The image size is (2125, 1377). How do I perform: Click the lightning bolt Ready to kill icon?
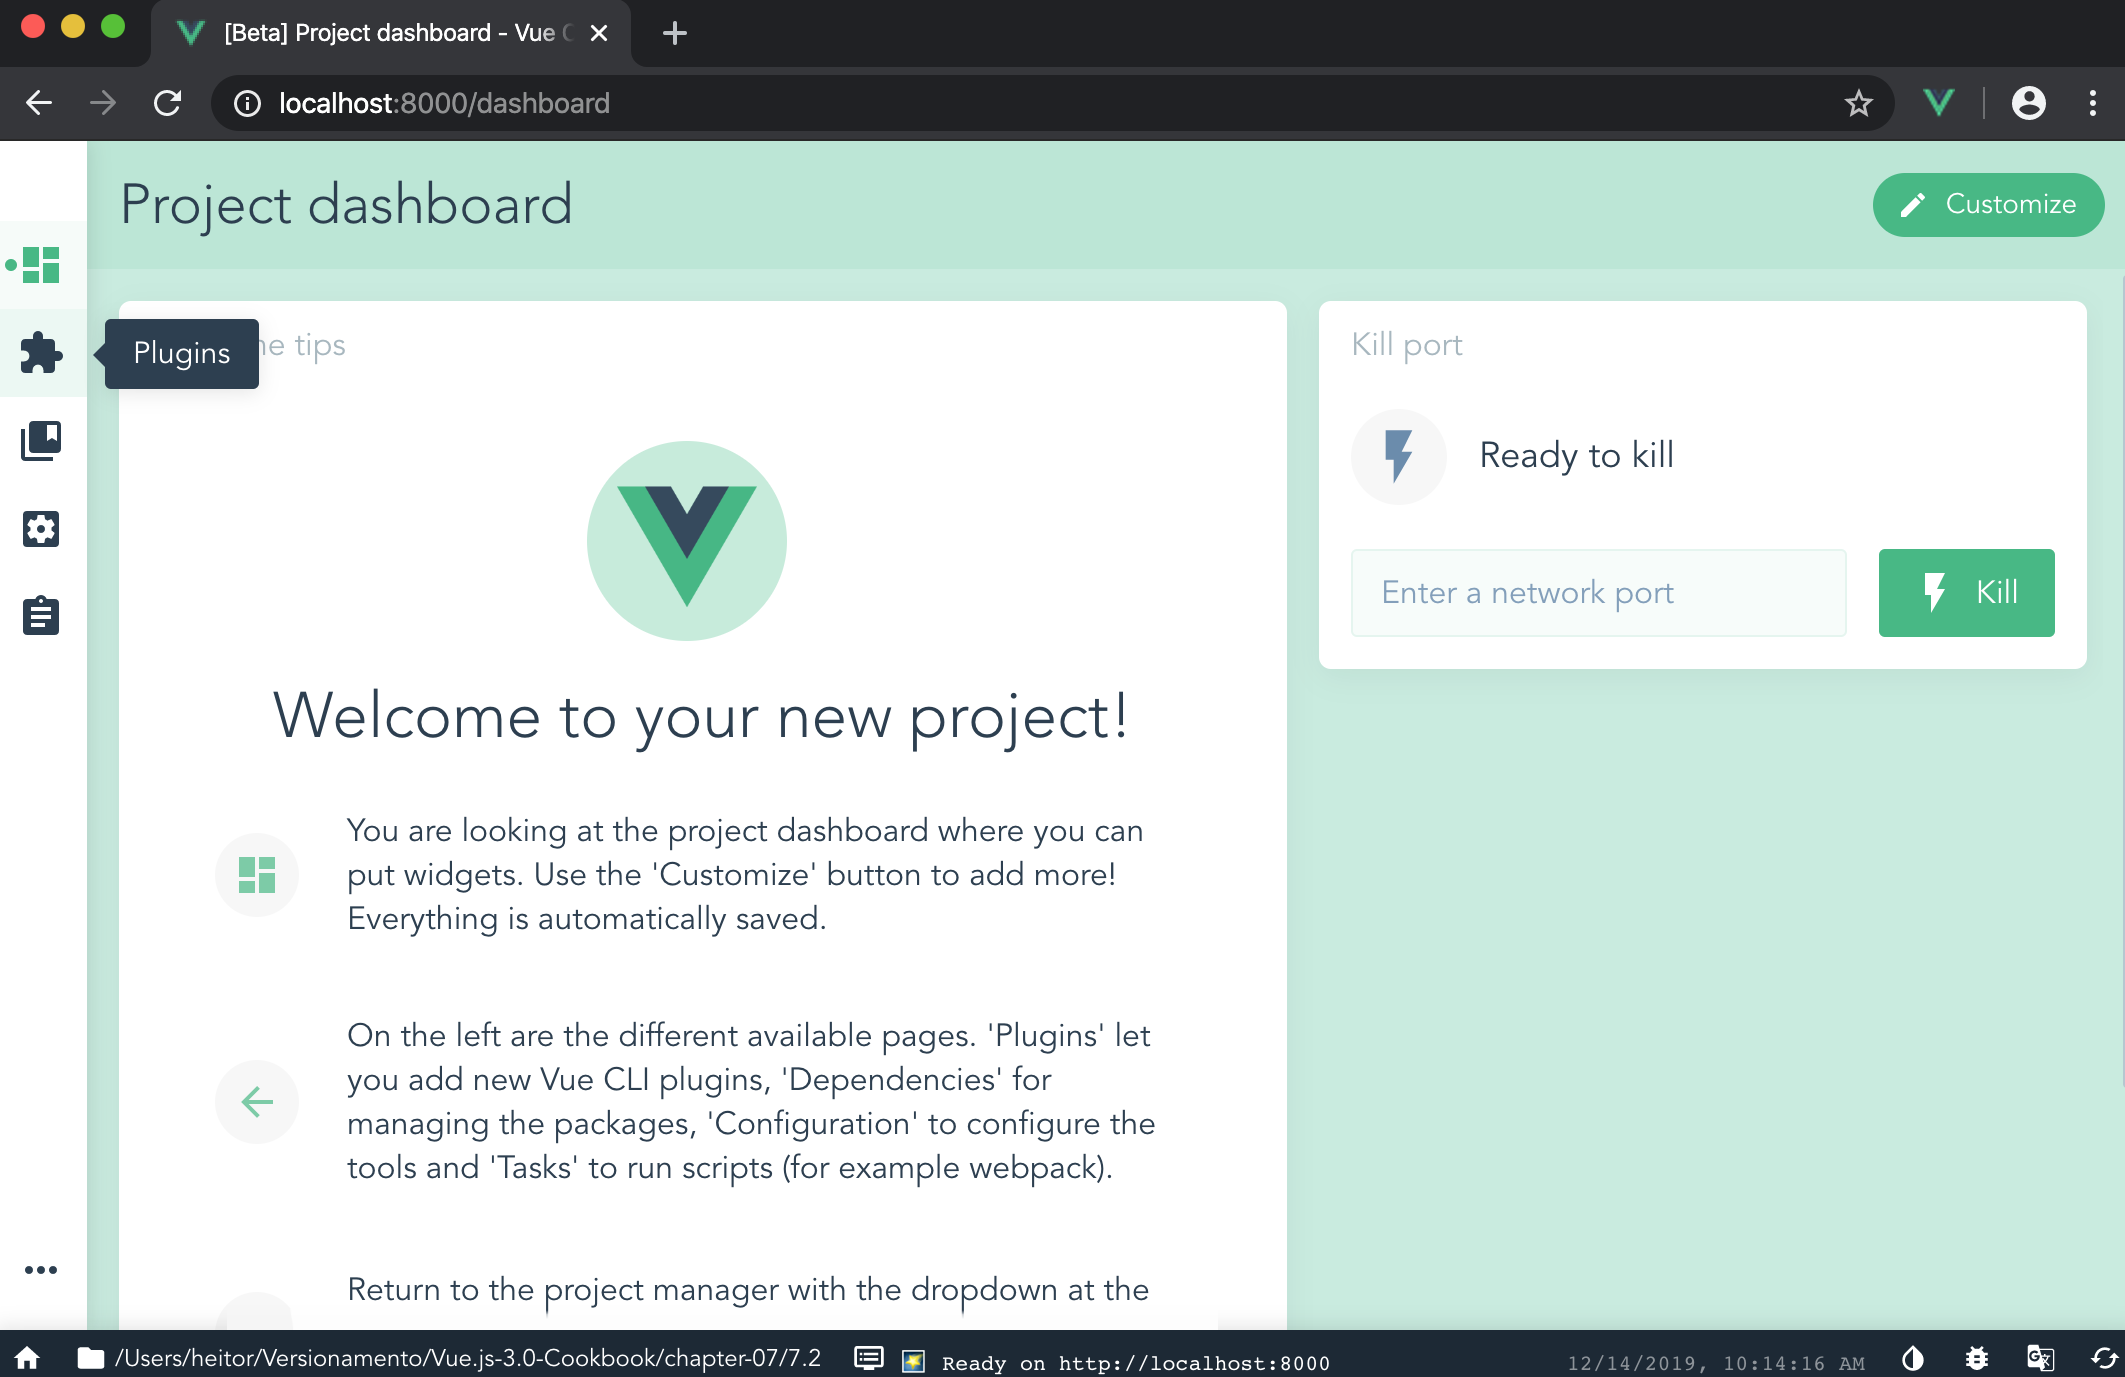point(1398,456)
